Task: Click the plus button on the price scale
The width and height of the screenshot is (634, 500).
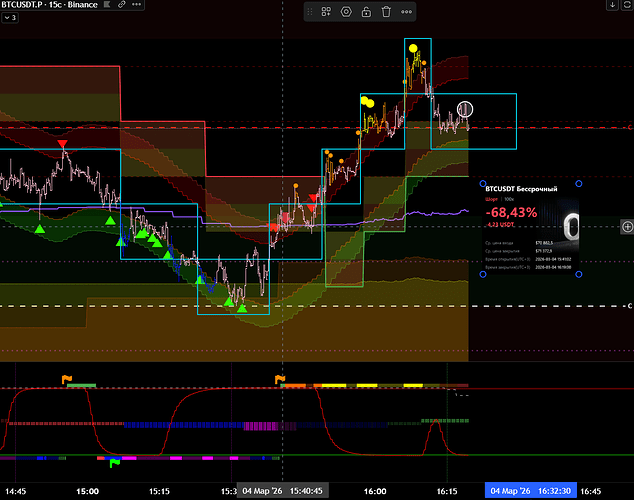Action: [627, 226]
